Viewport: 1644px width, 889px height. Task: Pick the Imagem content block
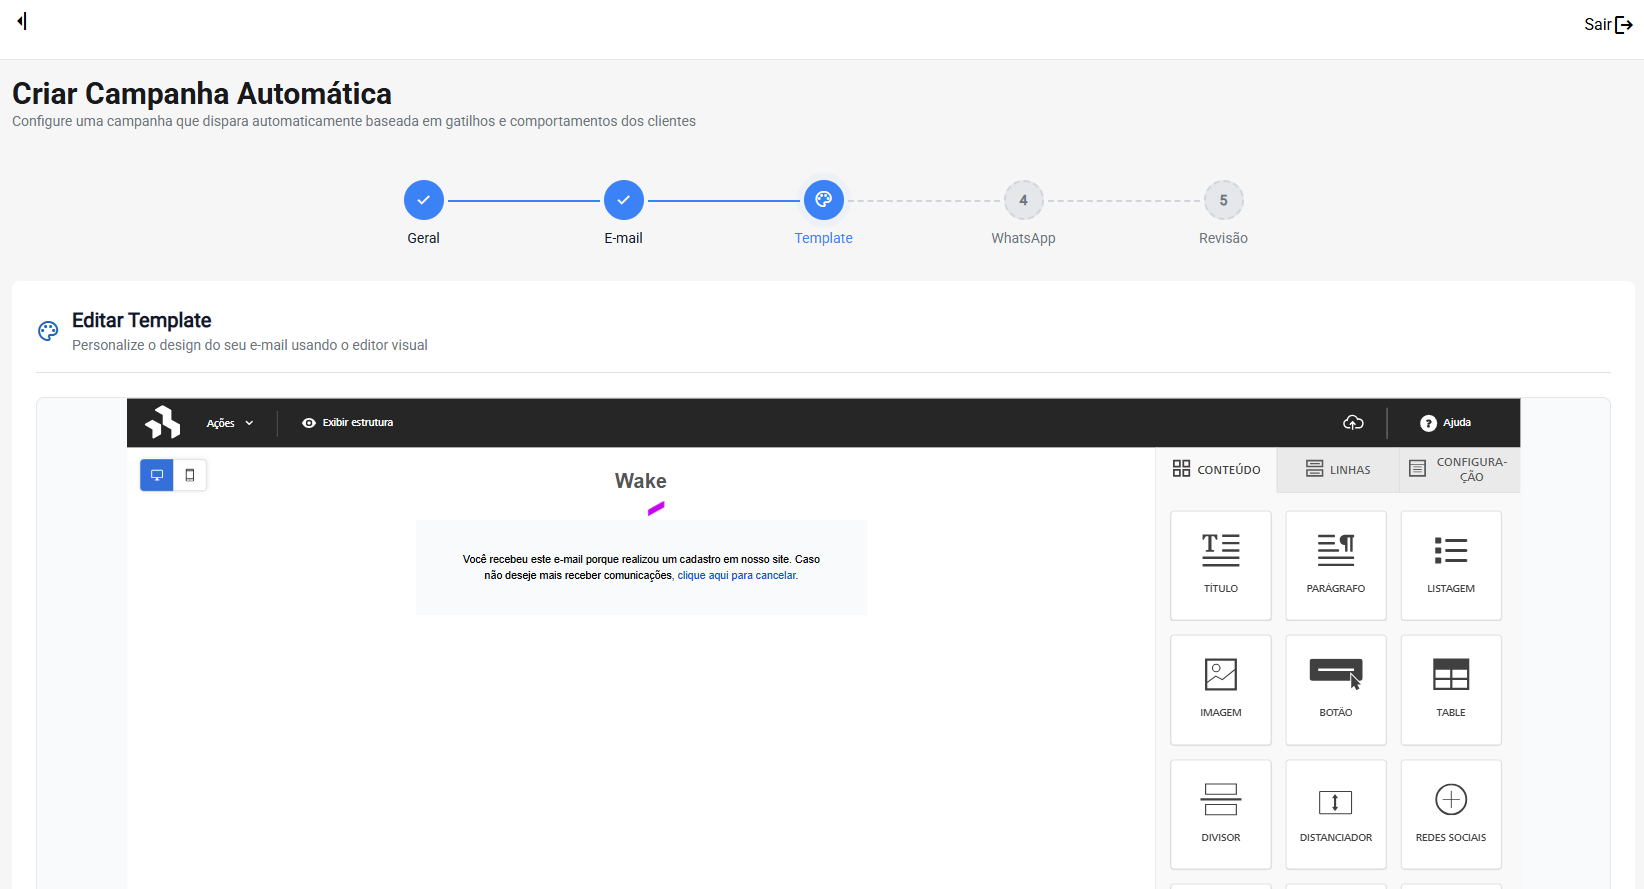[1220, 689]
